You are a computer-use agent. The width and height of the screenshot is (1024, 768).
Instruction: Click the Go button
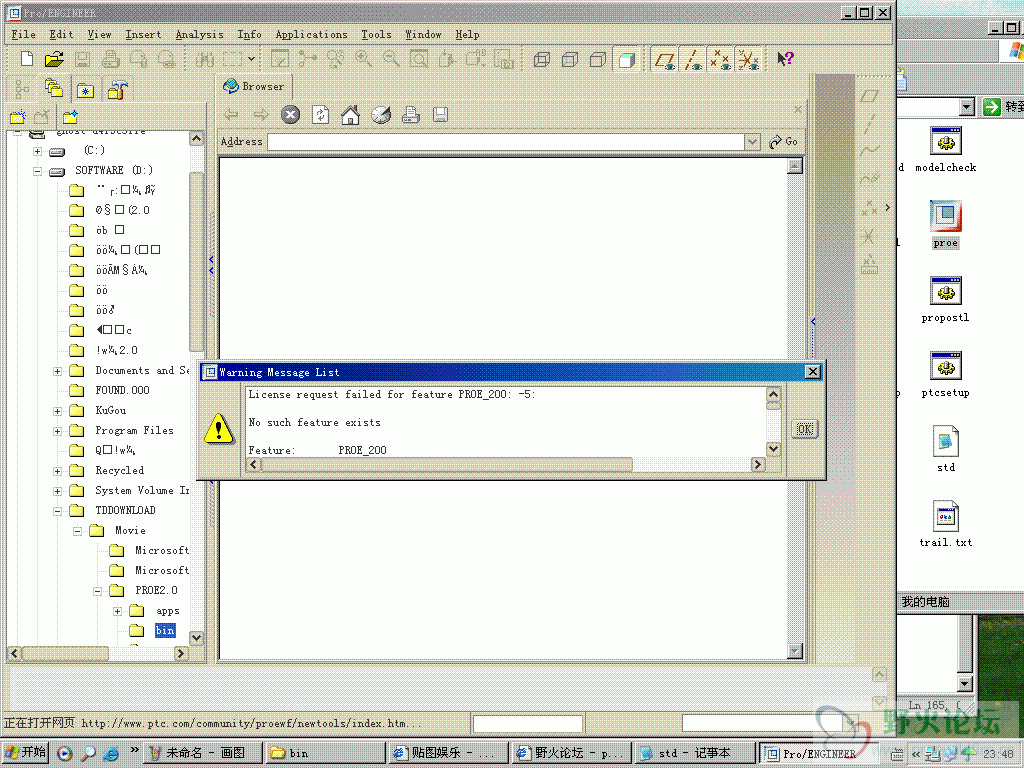tap(784, 142)
